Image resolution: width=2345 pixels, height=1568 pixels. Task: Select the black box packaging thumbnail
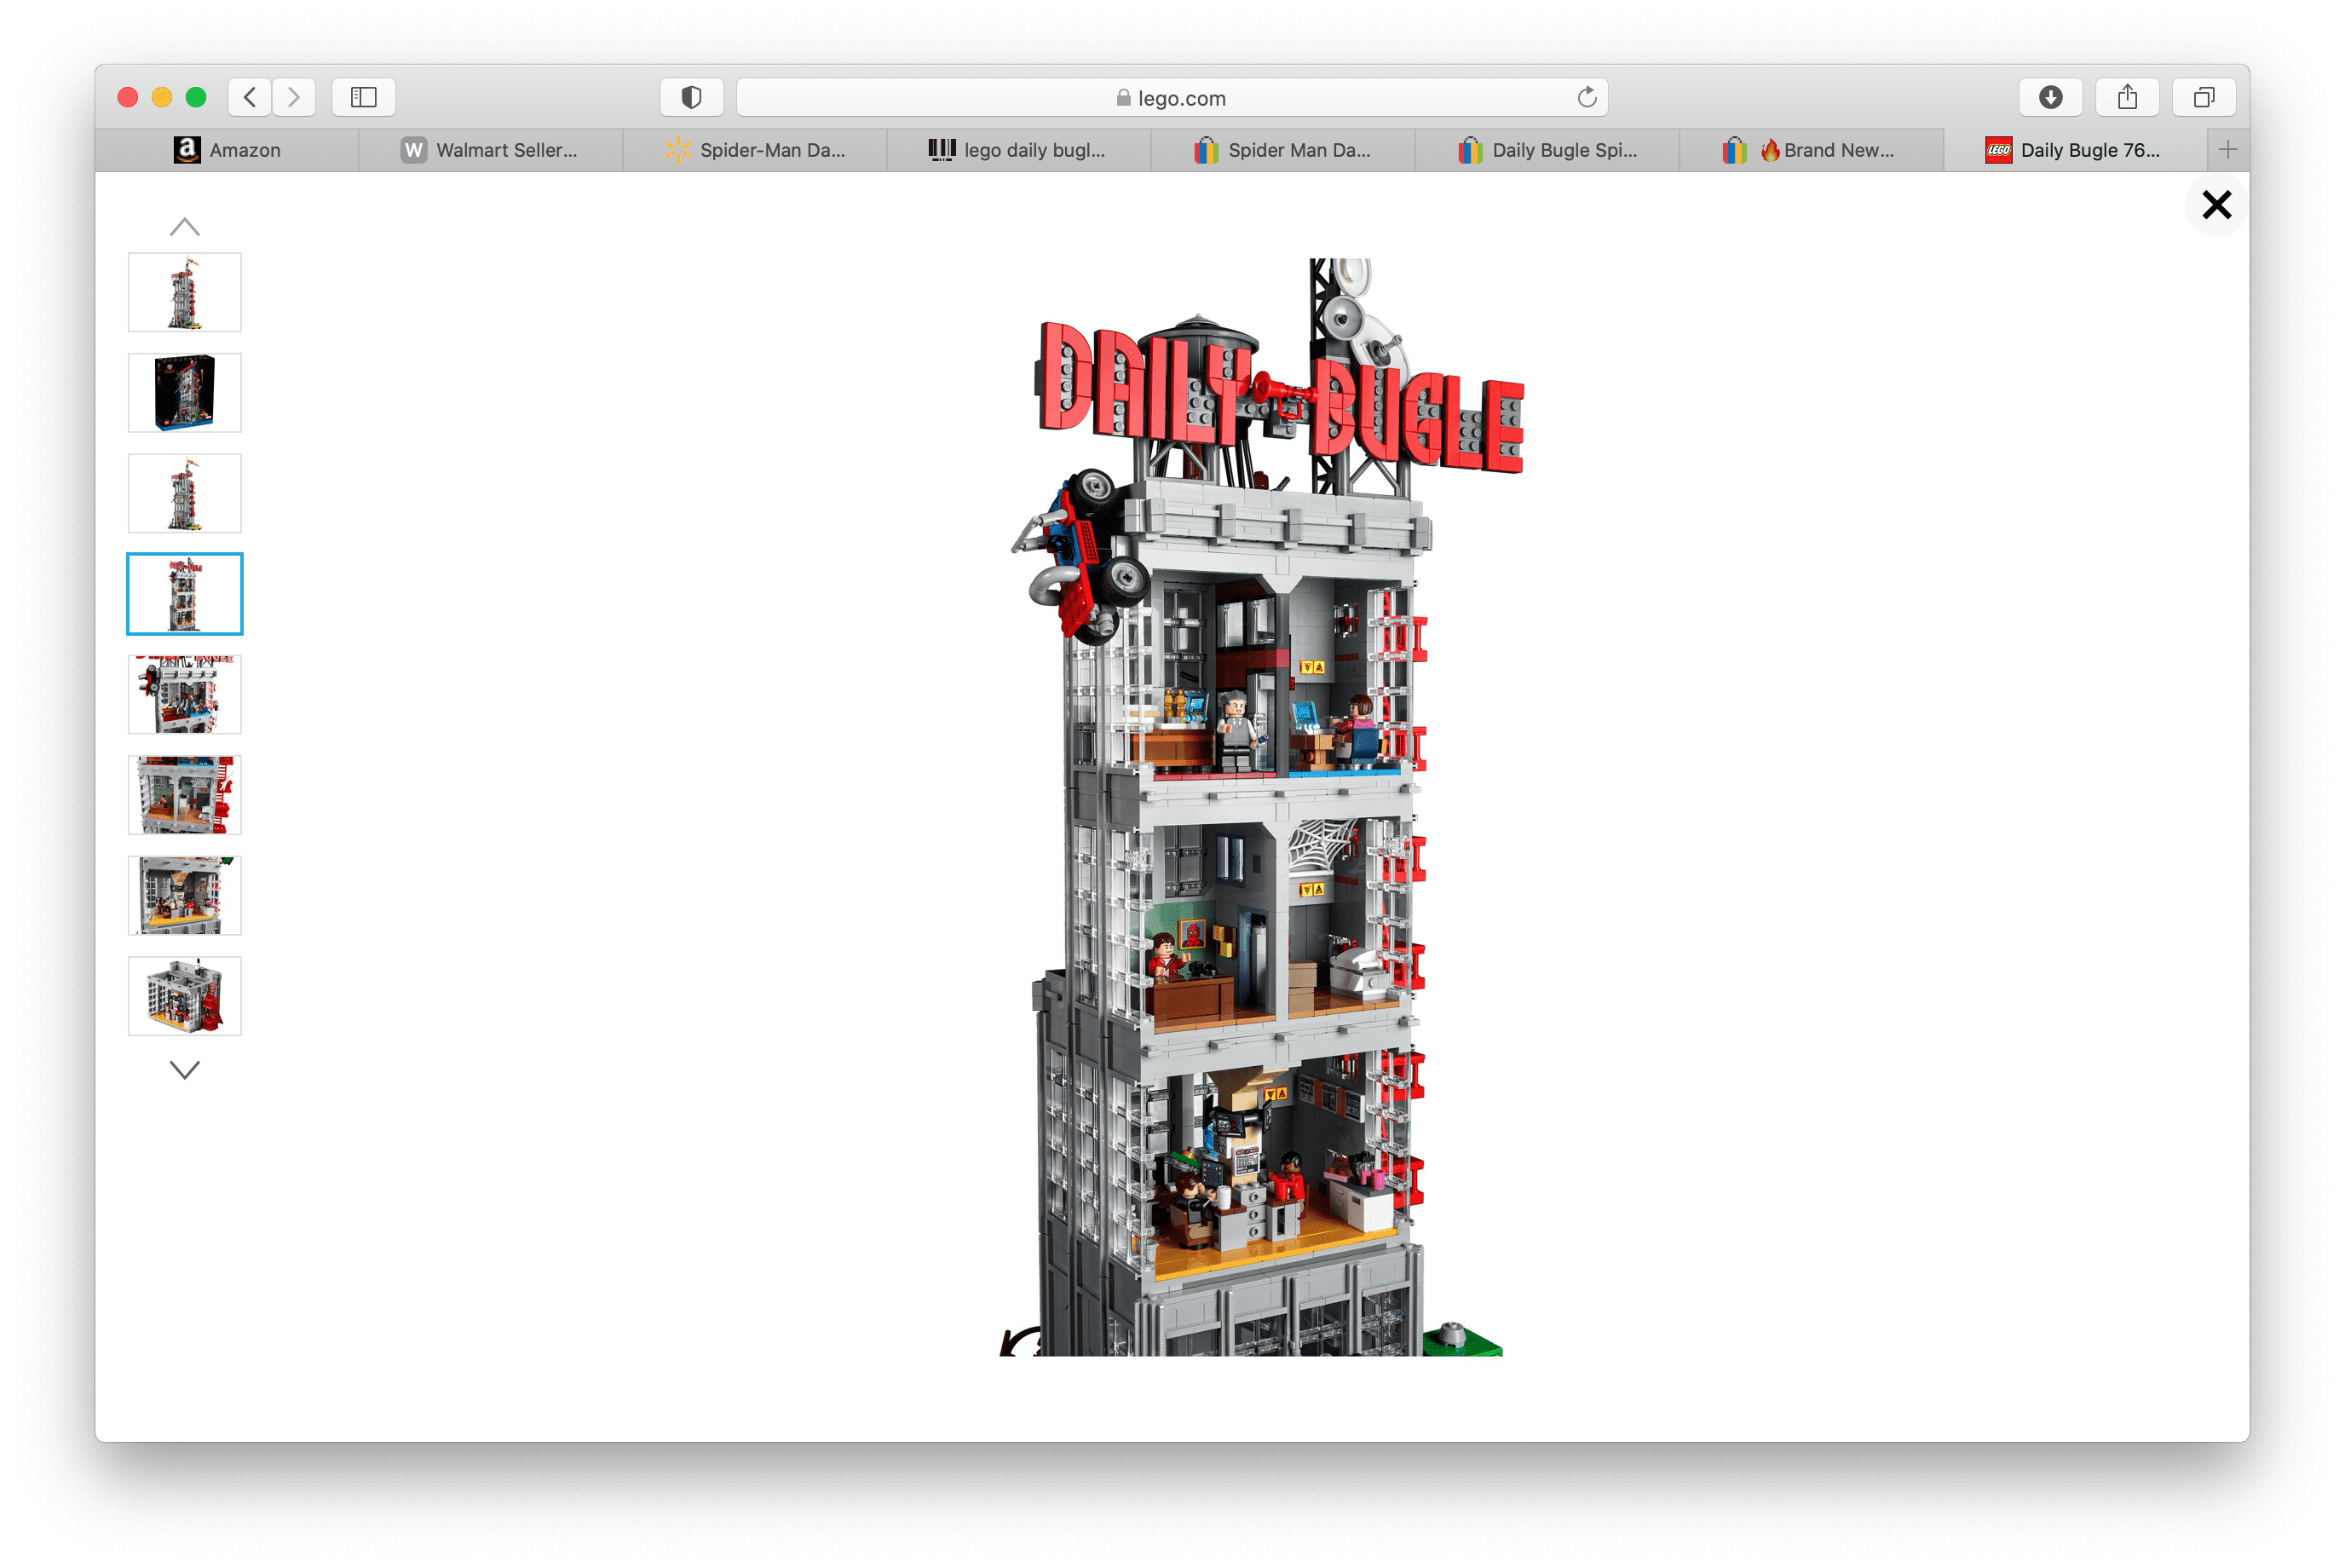[185, 392]
